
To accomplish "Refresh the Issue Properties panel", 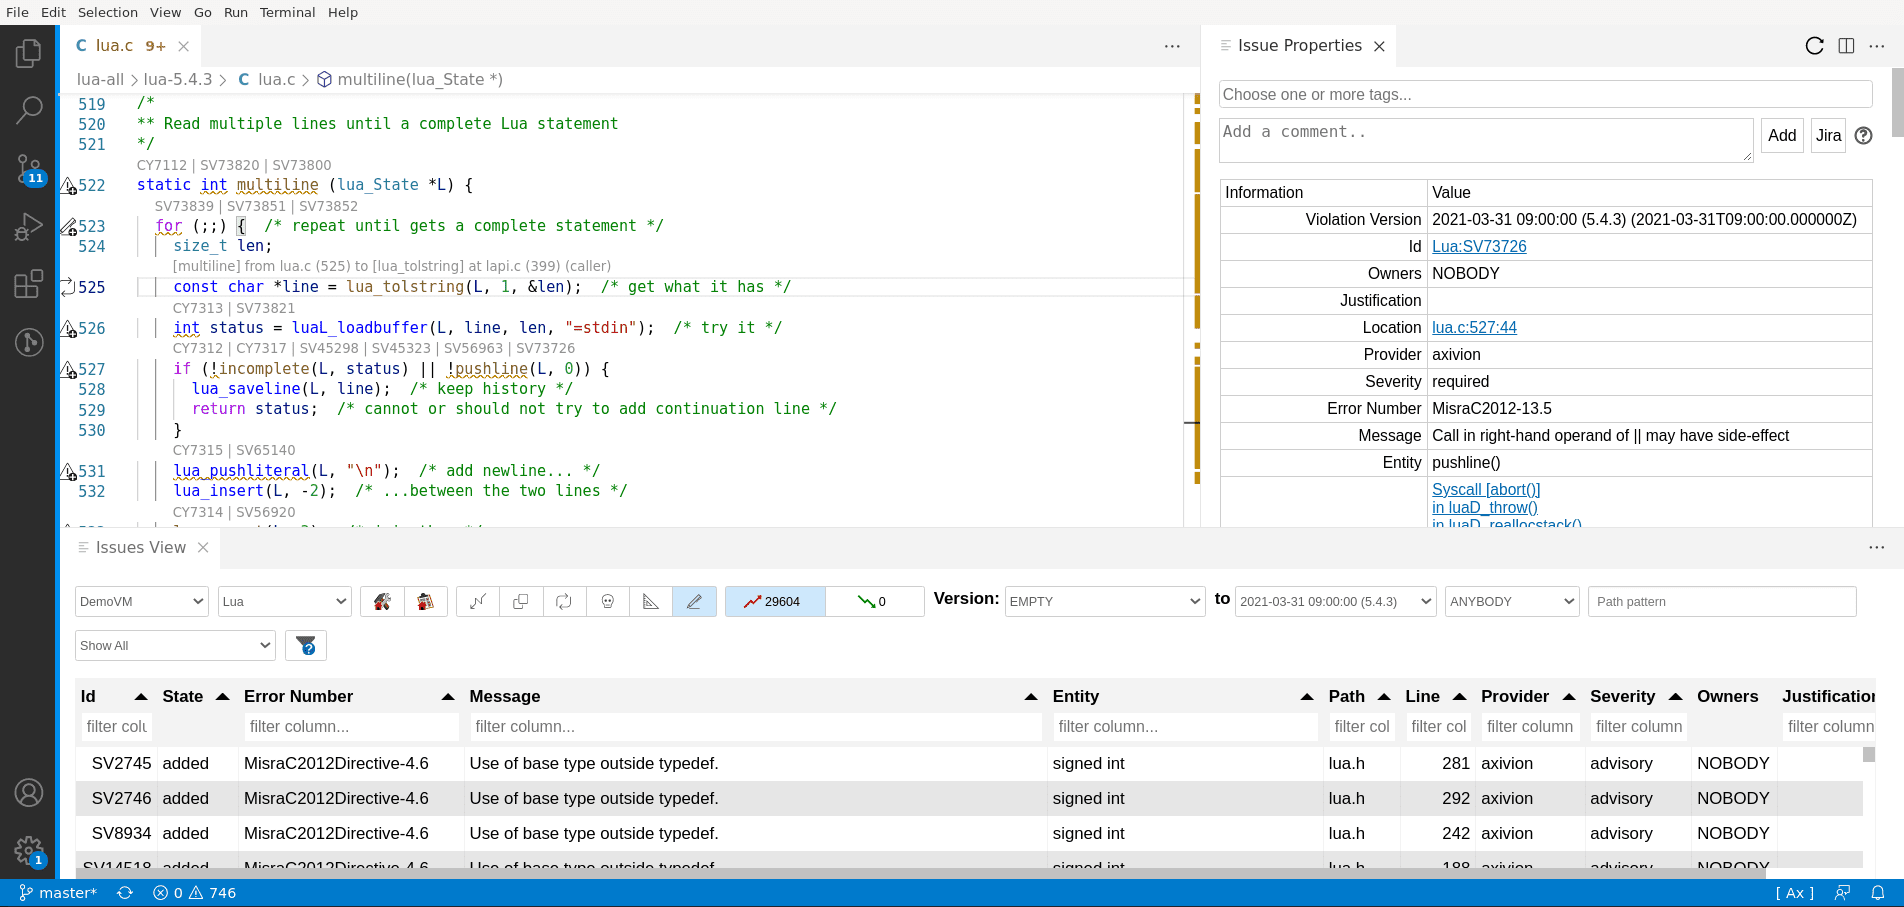I will click(x=1814, y=46).
